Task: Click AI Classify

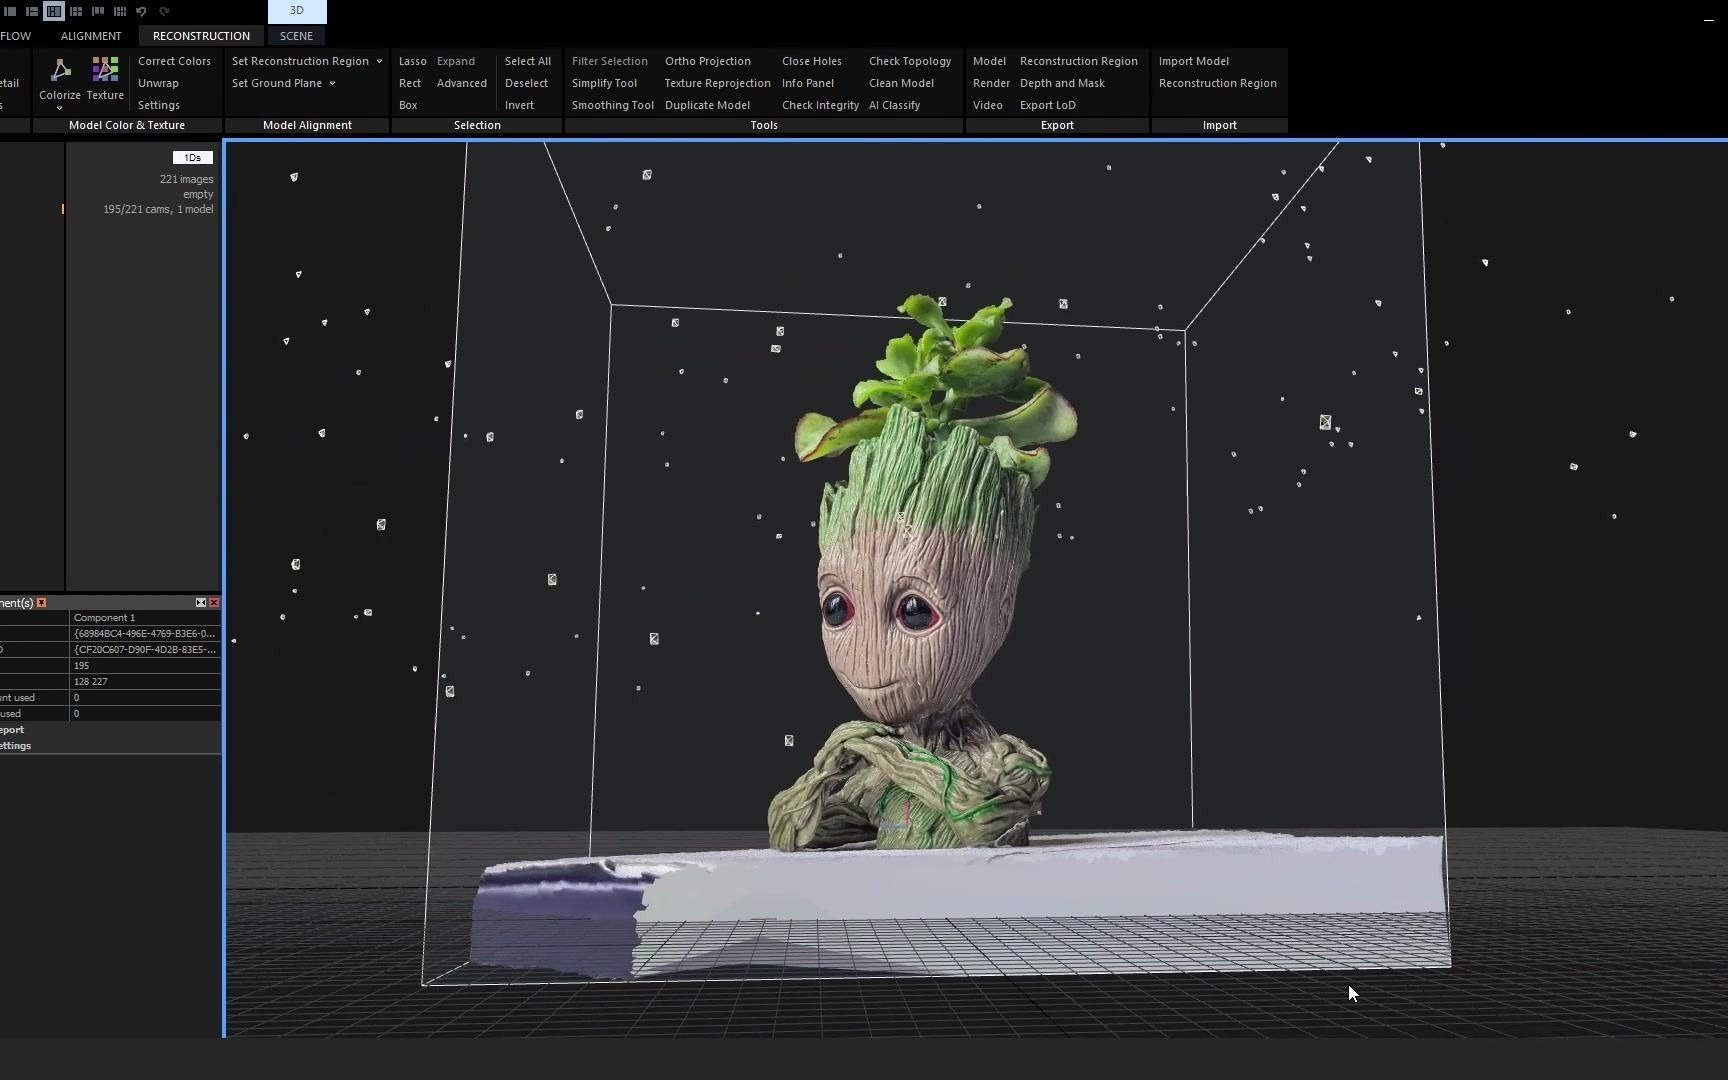Action: click(x=894, y=105)
